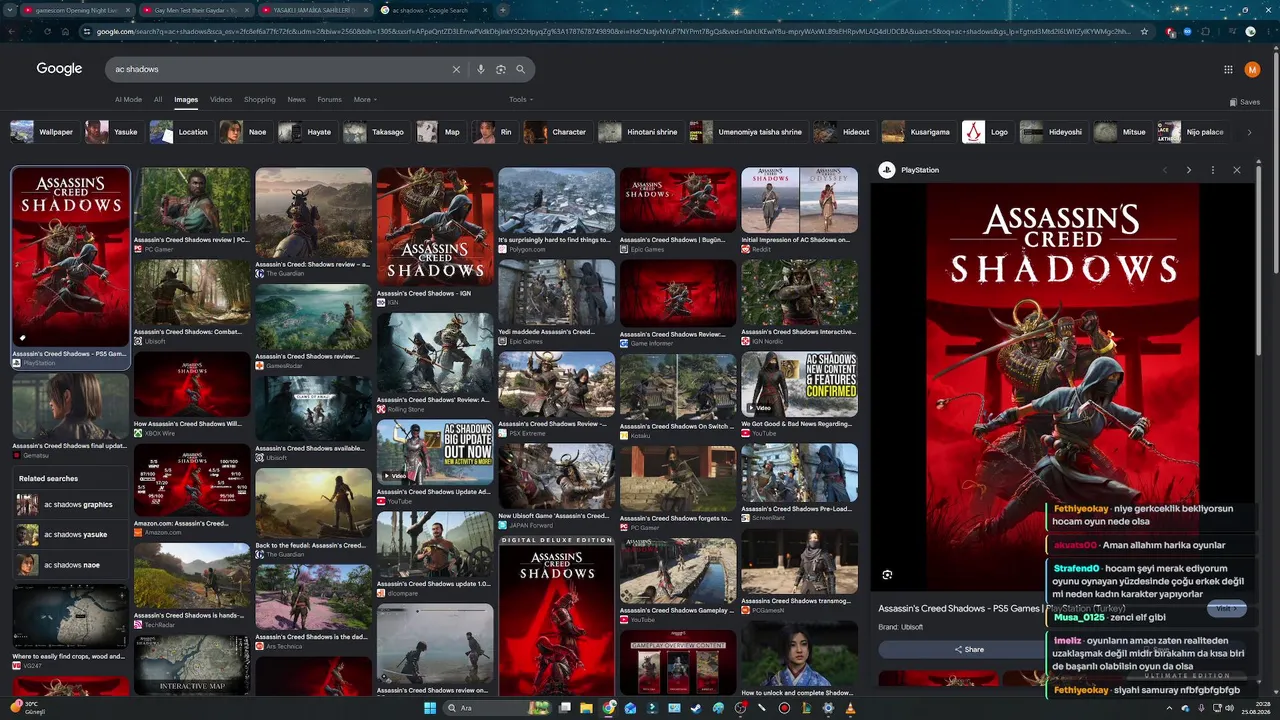1280x720 pixels.
Task: Show hidden system tray icons
Action: [1170, 708]
